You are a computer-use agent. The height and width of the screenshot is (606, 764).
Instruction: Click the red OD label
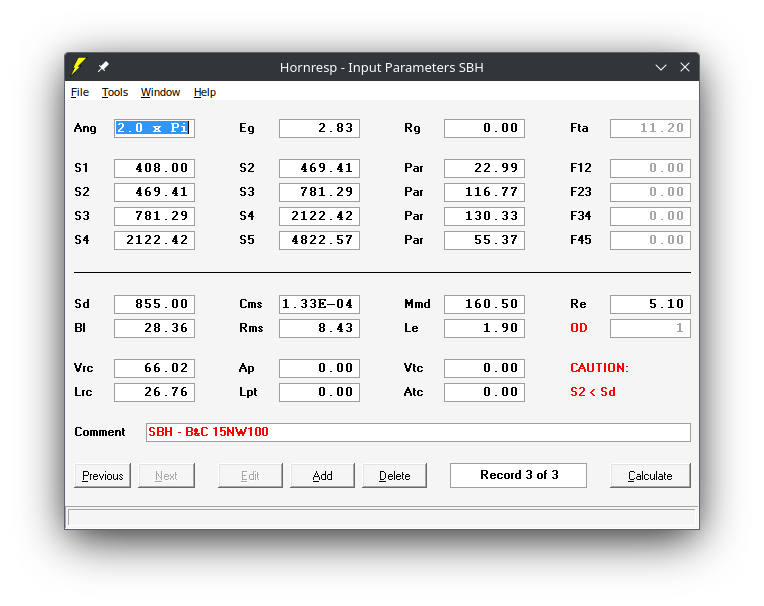pos(579,328)
